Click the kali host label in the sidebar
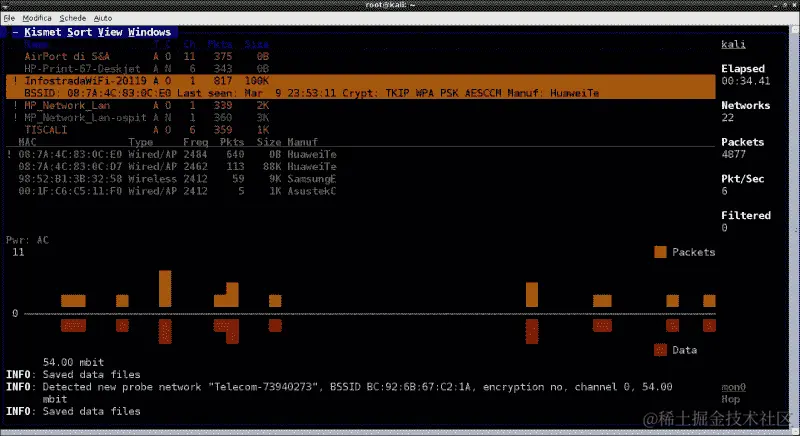Viewport: 800px width, 436px height. tap(733, 44)
